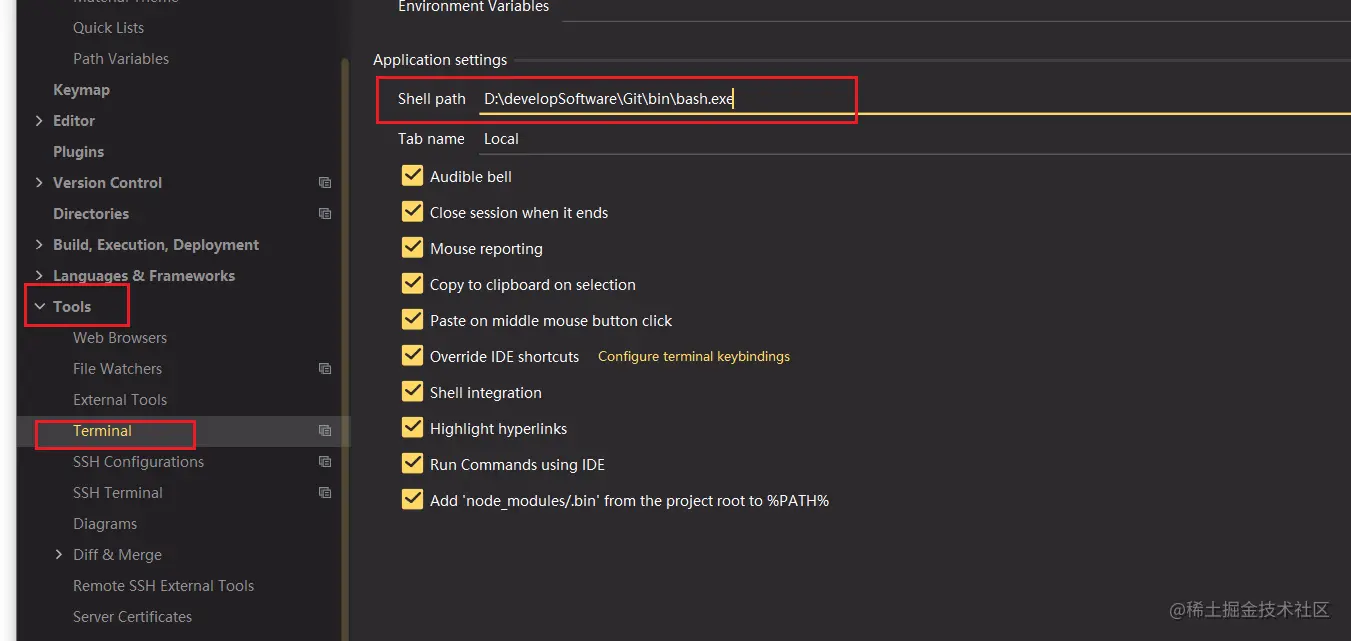Collapse the Tools tree section
This screenshot has height=641, width=1351.
[x=39, y=307]
